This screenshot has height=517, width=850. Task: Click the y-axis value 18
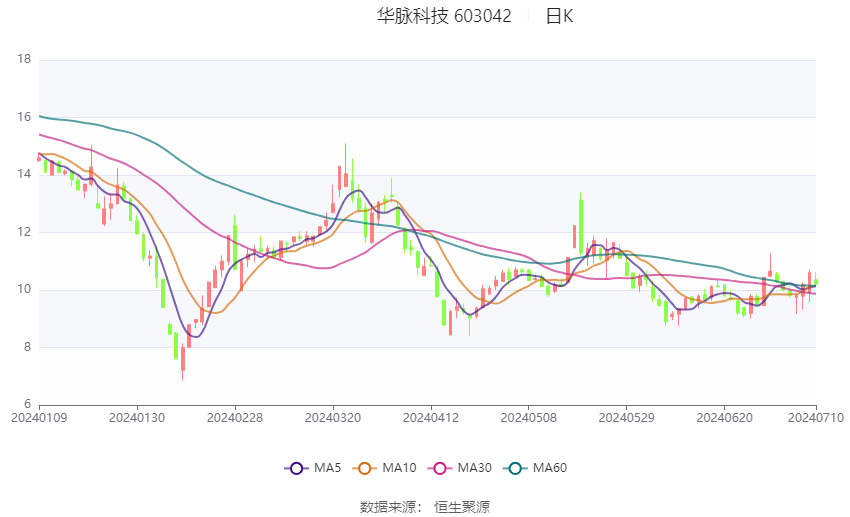tap(24, 59)
